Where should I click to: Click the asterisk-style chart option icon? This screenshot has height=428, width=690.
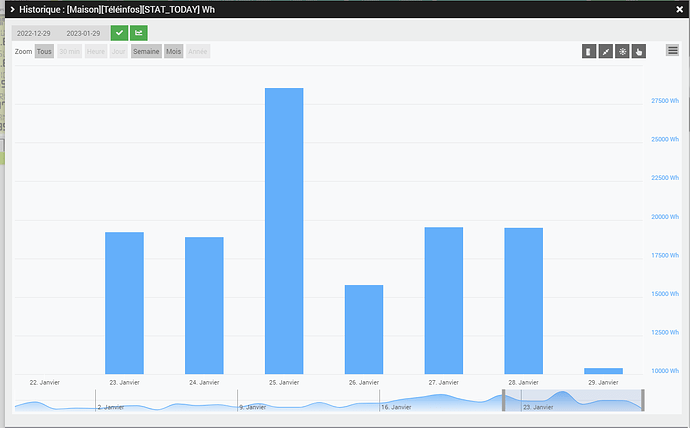pyautogui.click(x=622, y=51)
